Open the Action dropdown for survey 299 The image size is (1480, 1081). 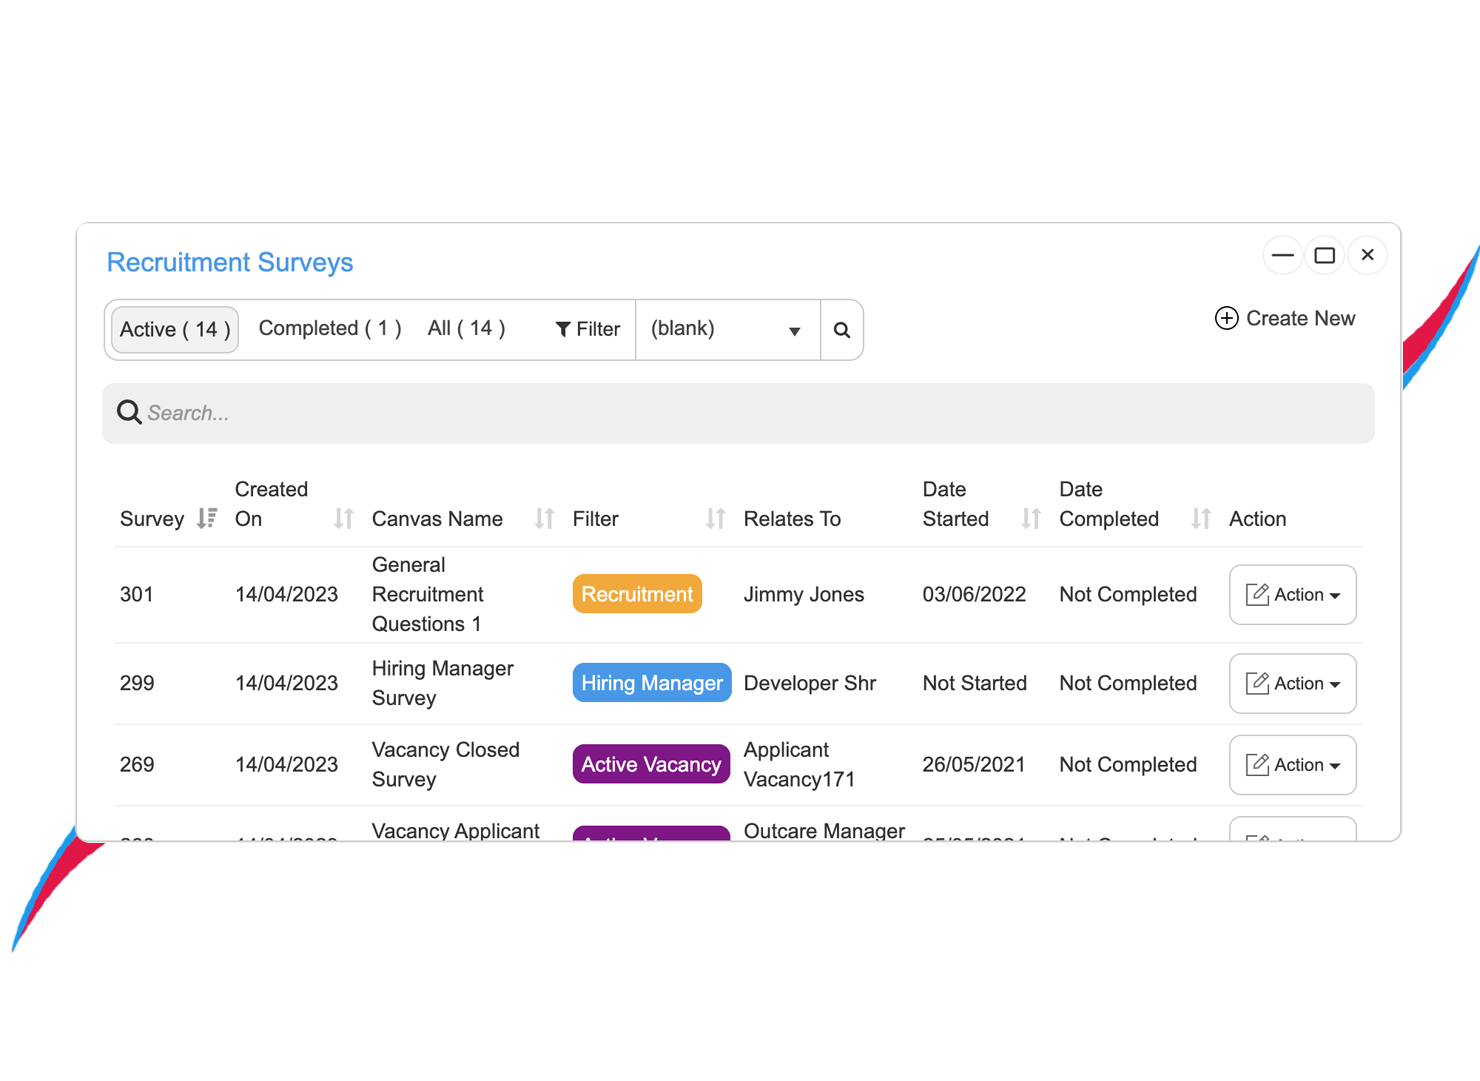1293,683
